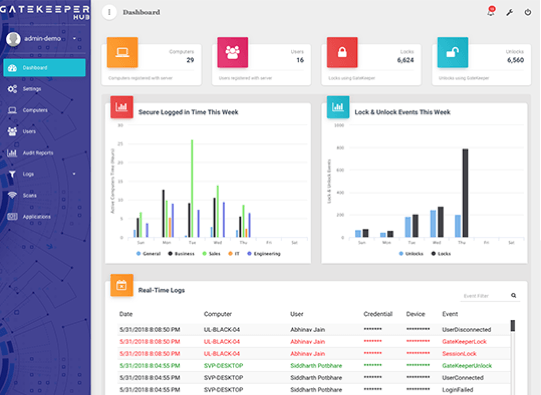Click the power logout icon
541x395 pixels.
[x=528, y=12]
